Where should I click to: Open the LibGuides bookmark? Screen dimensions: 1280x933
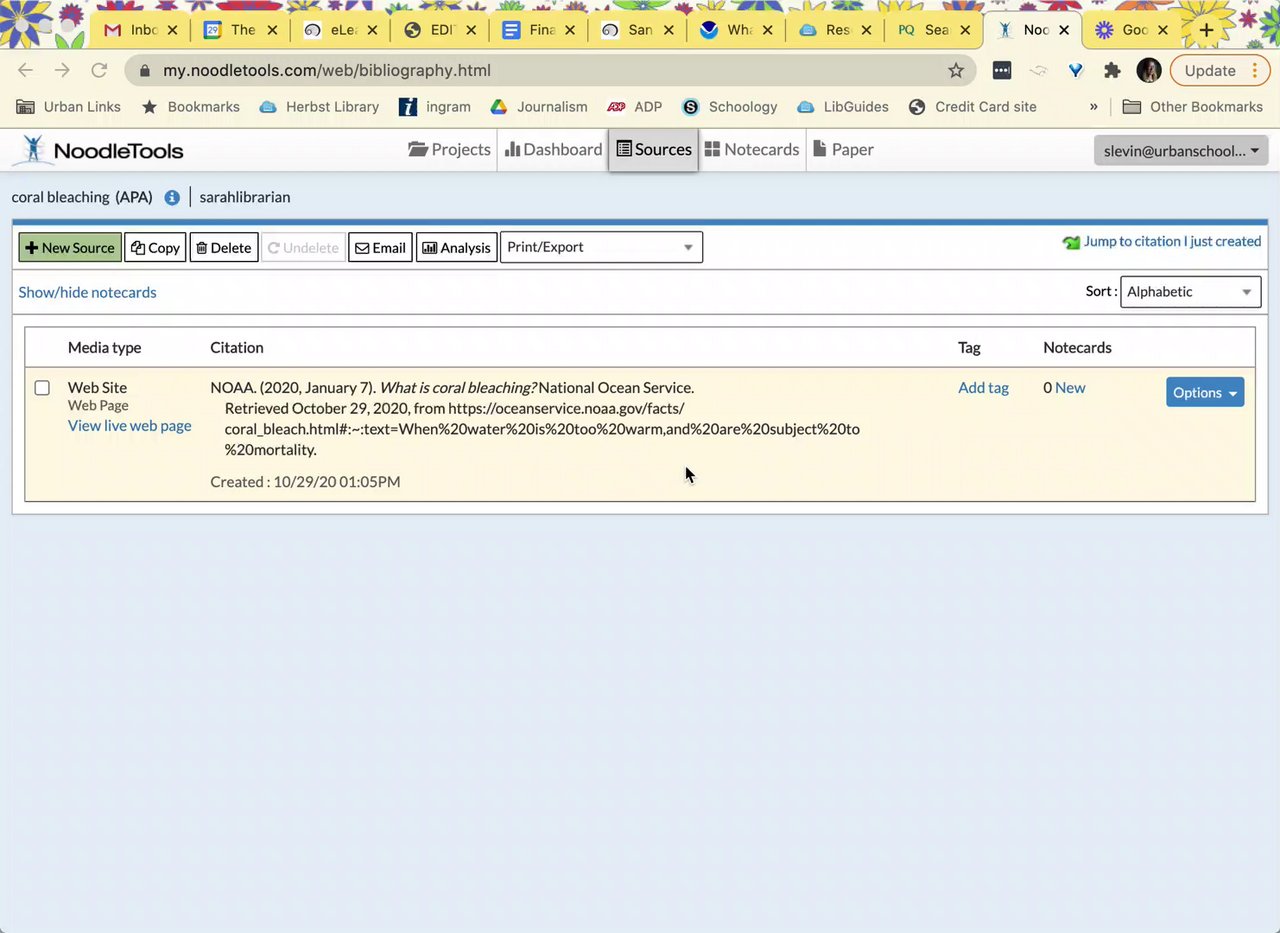[x=843, y=107]
